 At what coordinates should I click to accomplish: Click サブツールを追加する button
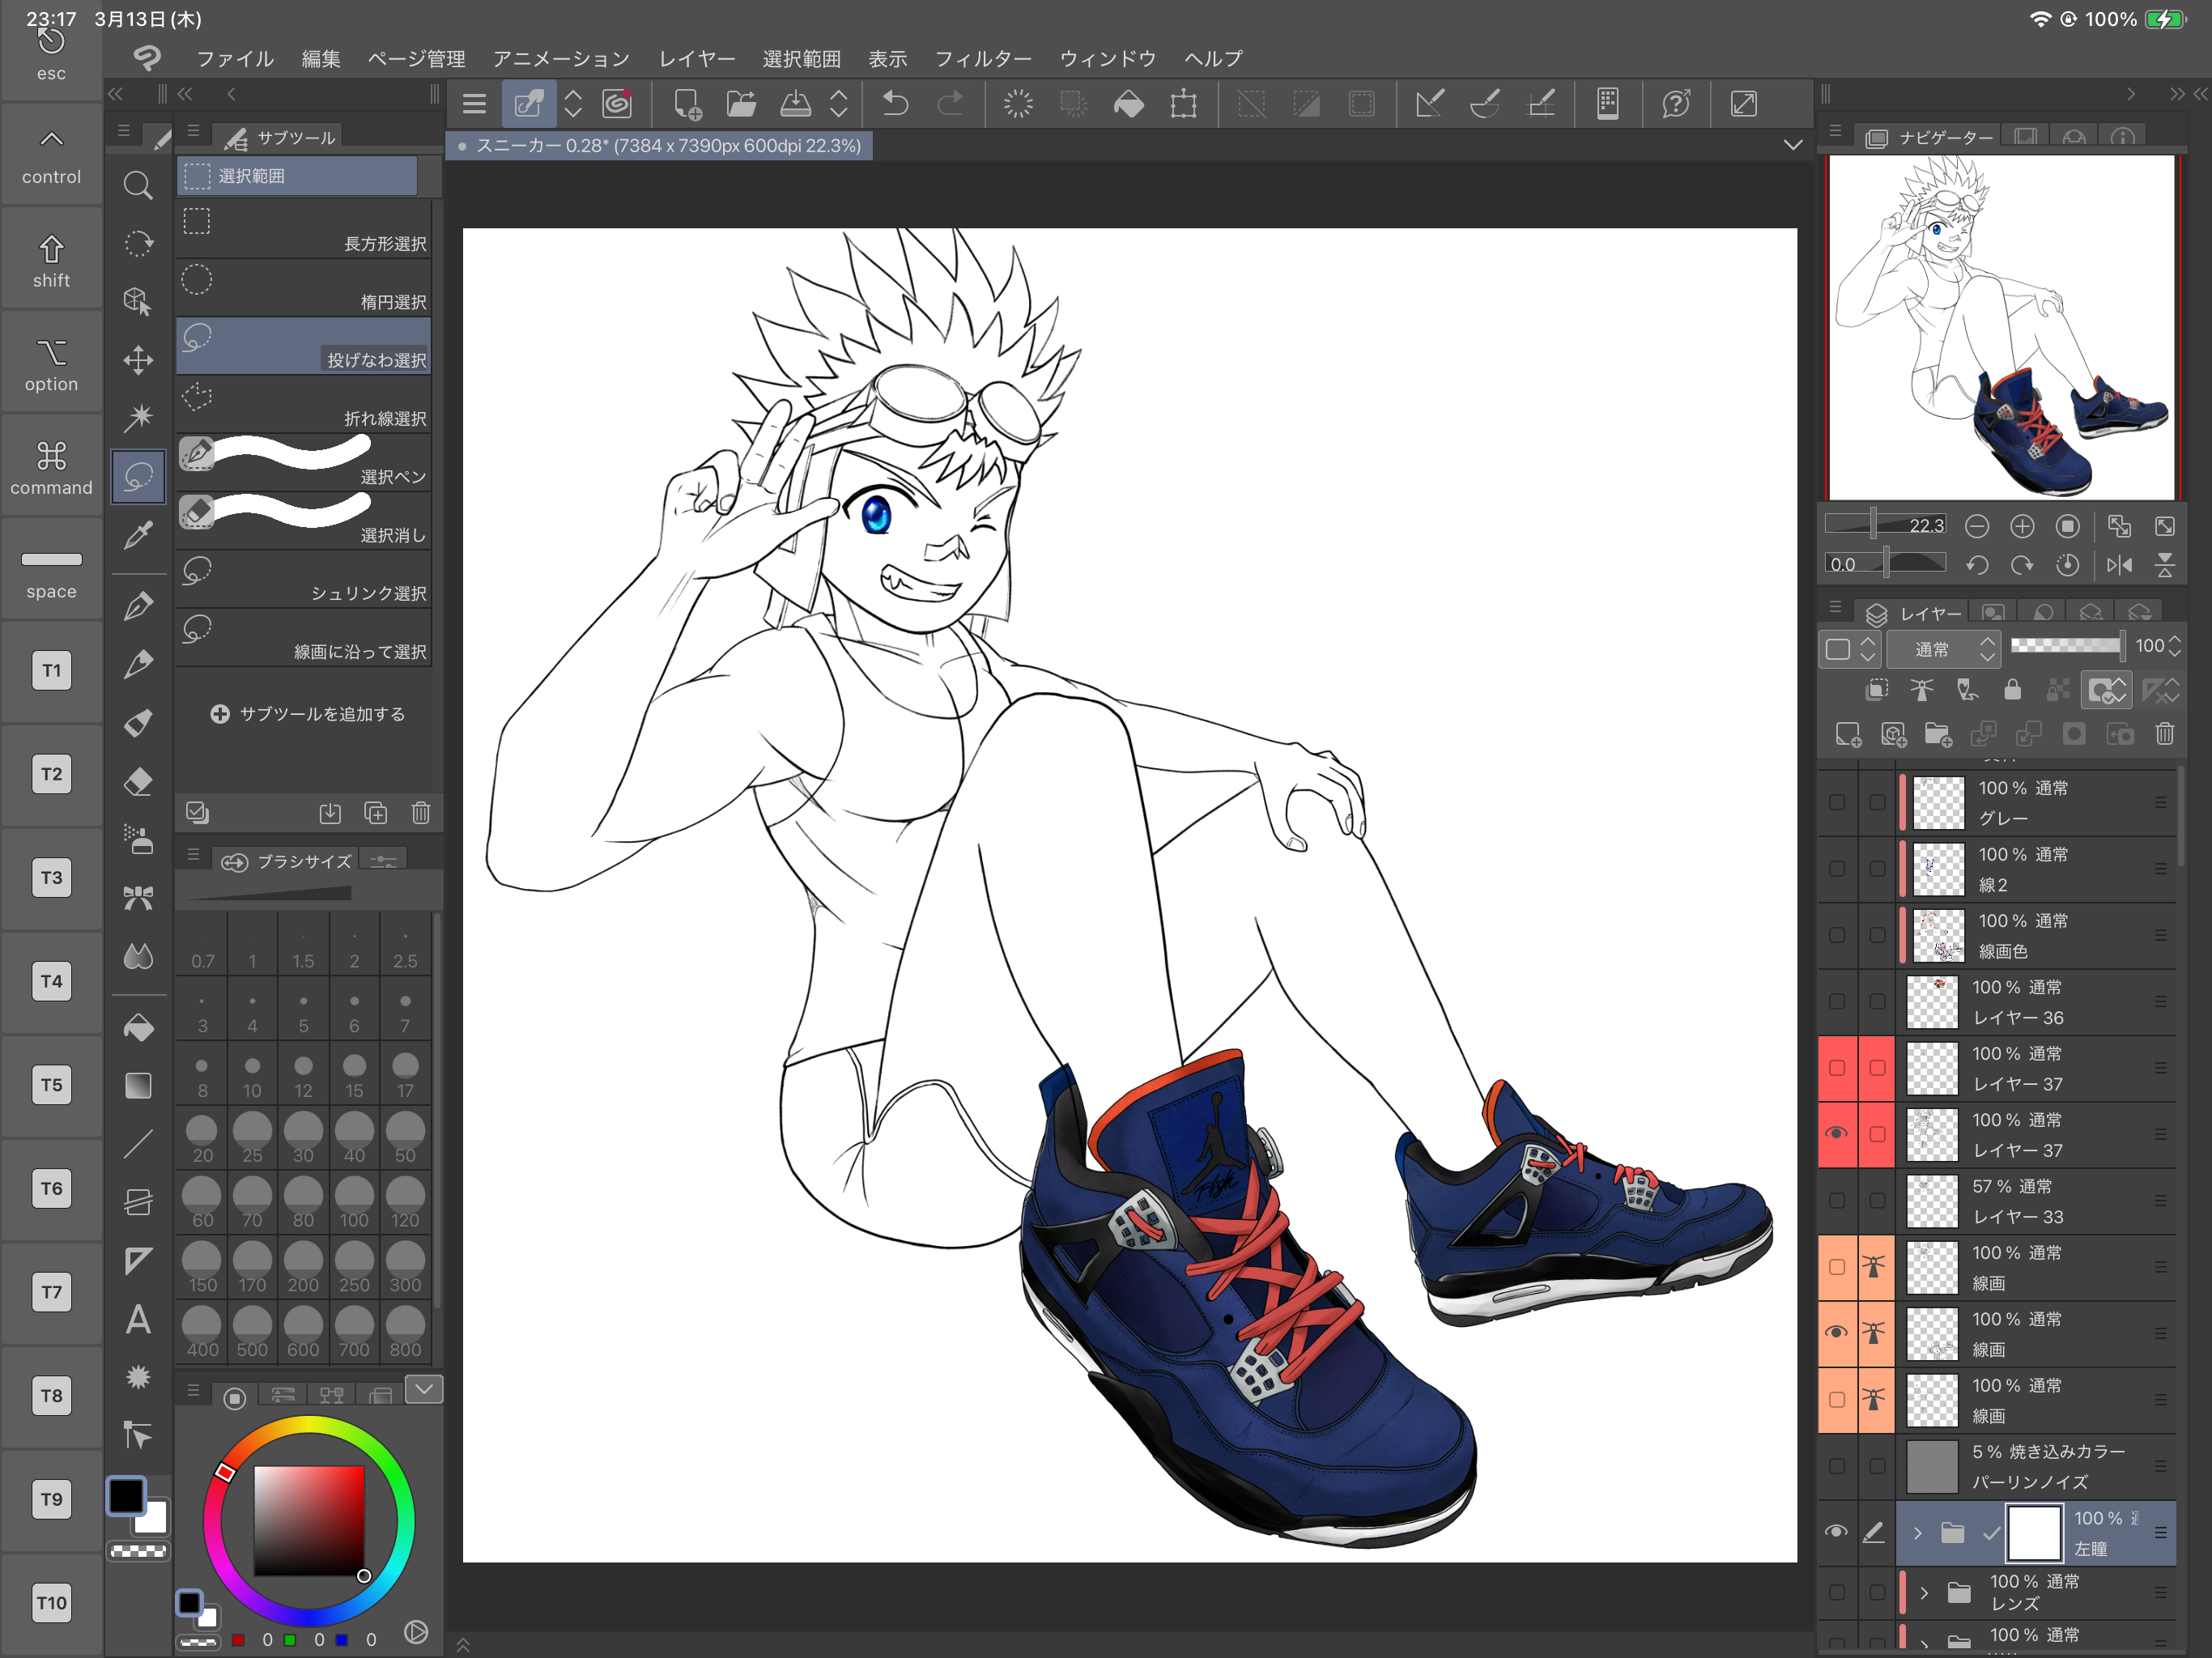308,714
